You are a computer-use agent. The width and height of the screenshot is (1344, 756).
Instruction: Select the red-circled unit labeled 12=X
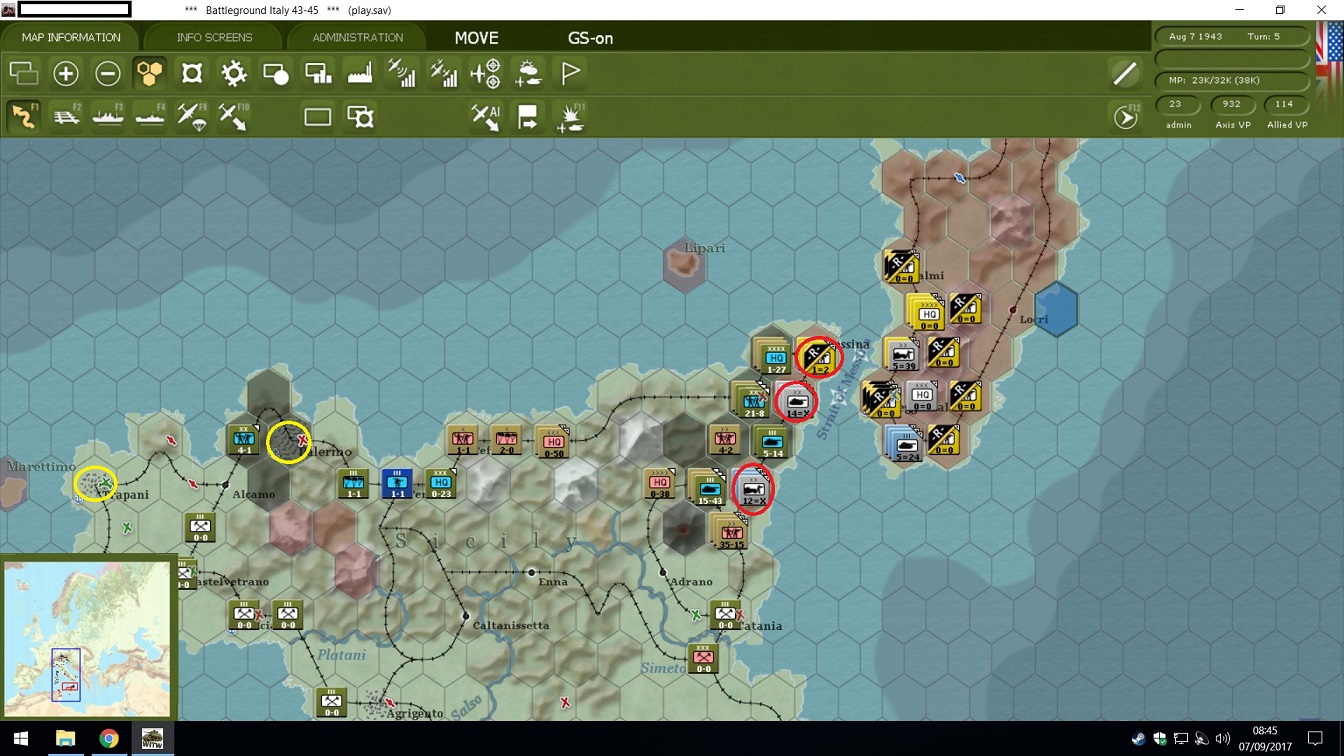point(754,489)
